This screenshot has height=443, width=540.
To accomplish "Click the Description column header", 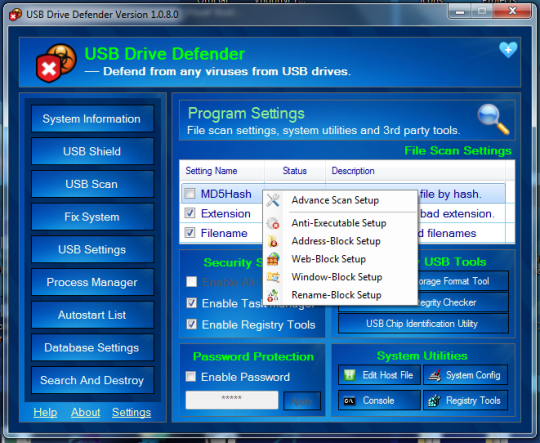I will pos(415,171).
